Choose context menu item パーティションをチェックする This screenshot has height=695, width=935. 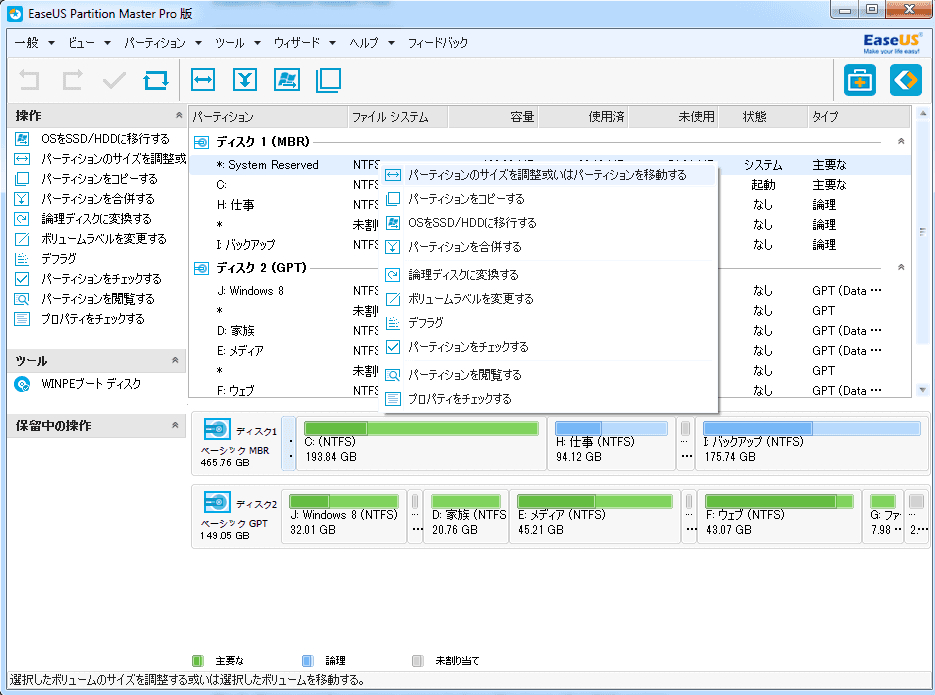(x=548, y=347)
